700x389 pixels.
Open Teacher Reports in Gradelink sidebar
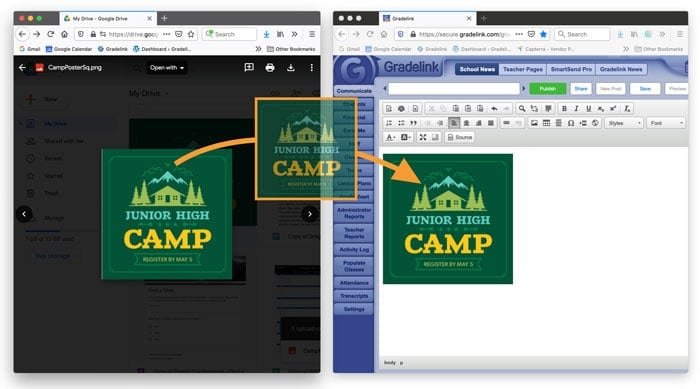(354, 233)
